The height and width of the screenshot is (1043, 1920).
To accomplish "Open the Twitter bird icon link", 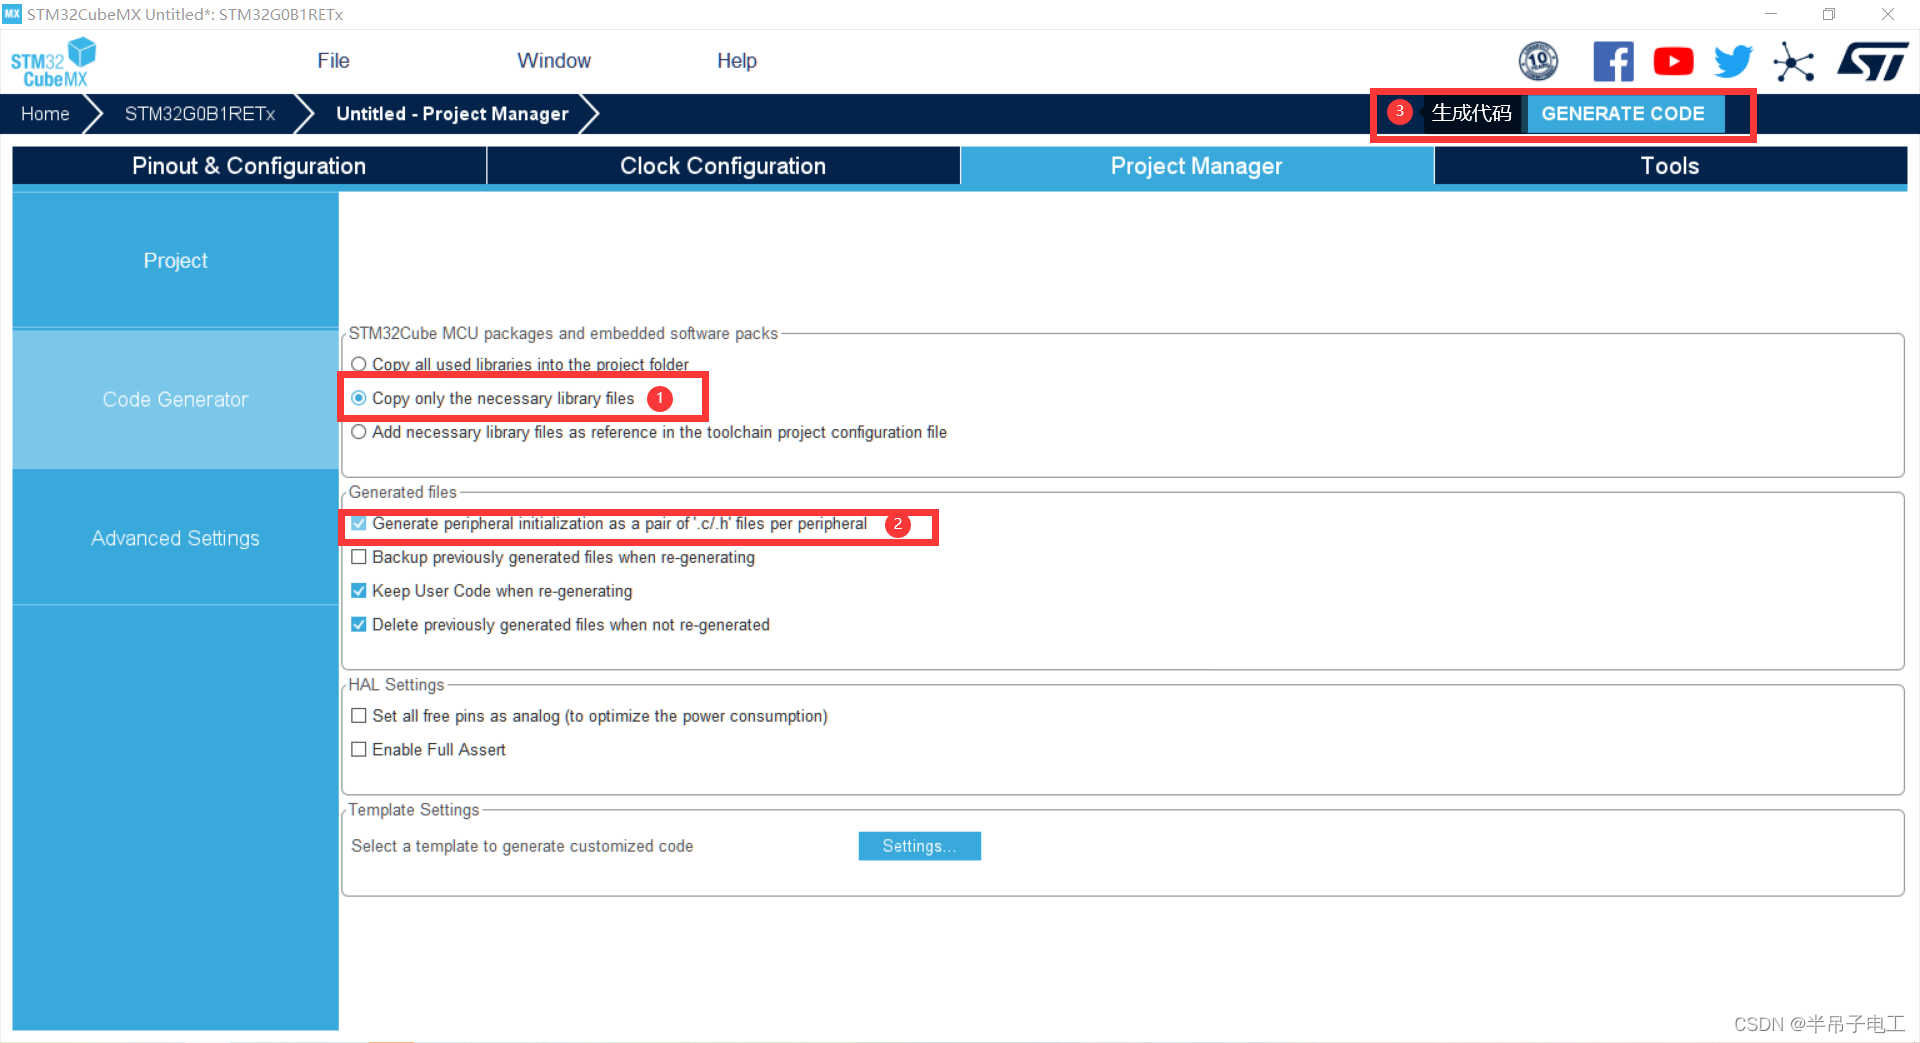I will (1733, 62).
